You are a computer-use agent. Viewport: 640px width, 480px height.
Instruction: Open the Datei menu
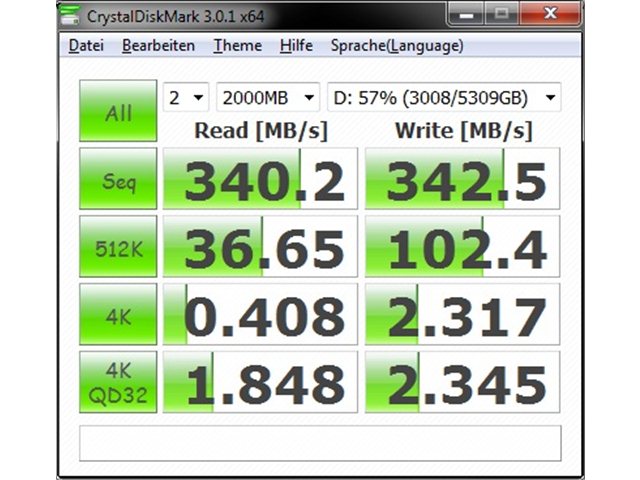pyautogui.click(x=86, y=45)
